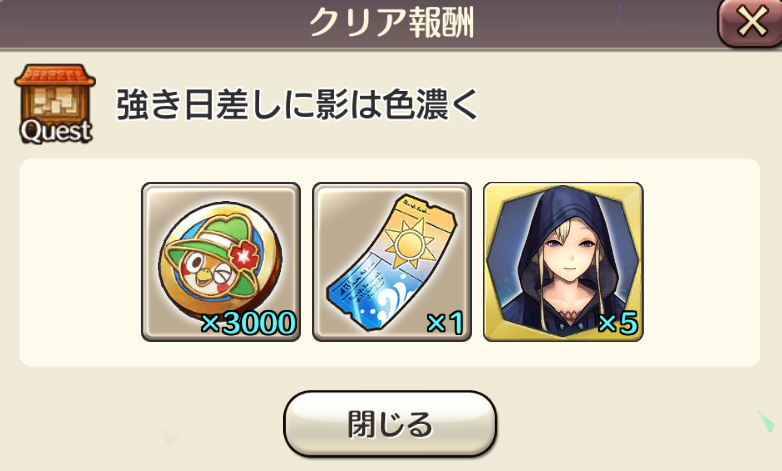Image resolution: width=782 pixels, height=471 pixels.
Task: Click the 閉じる button
Action: 390,424
